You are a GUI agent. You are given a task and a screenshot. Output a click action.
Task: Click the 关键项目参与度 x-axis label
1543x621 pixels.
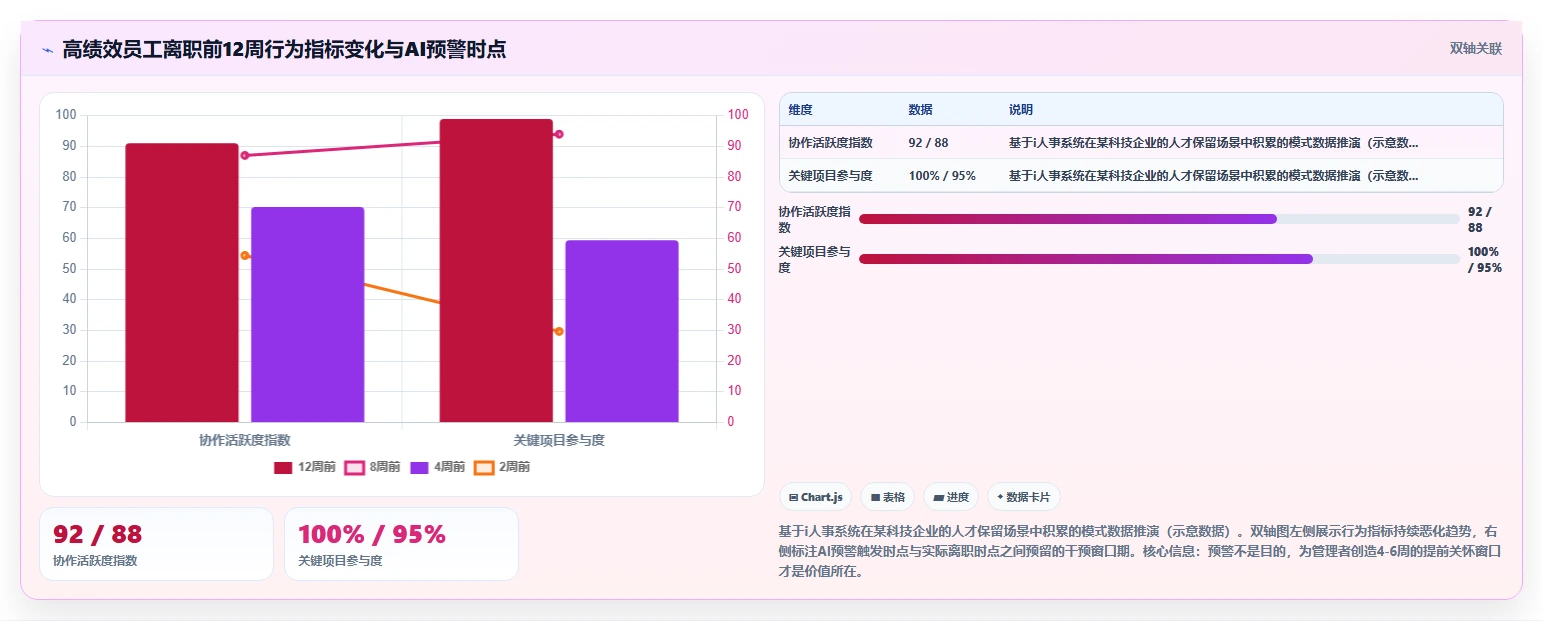559,440
